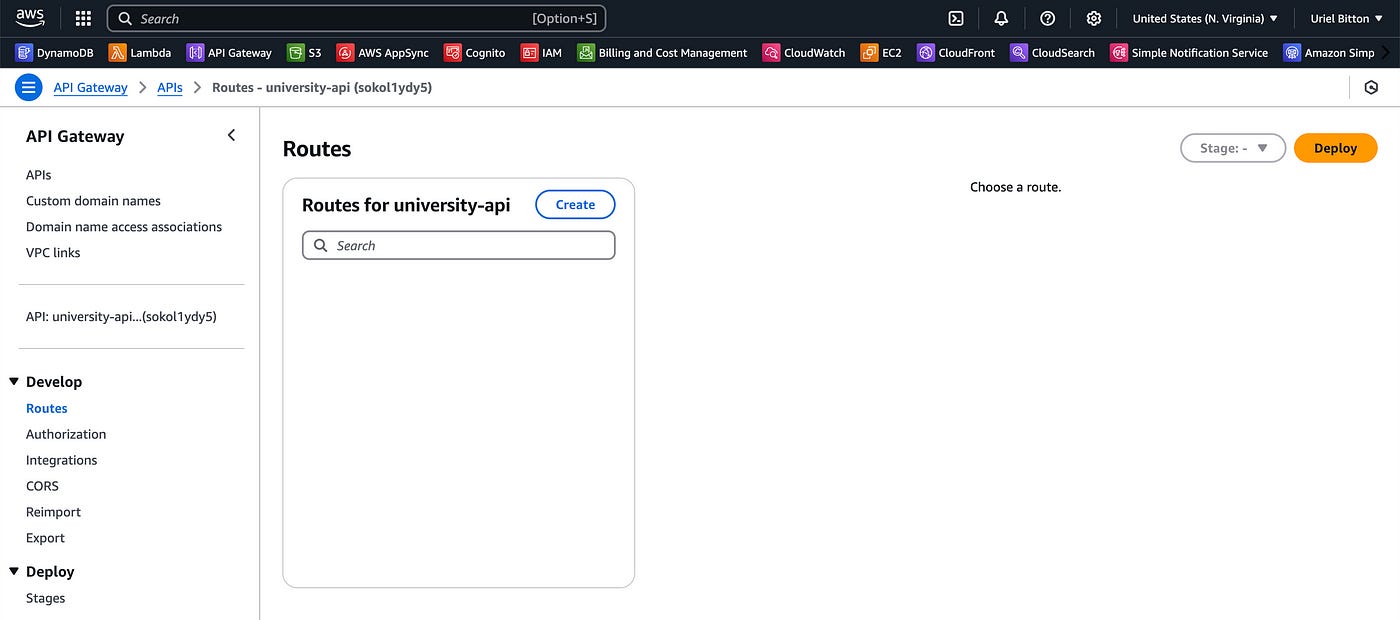Open Billing and Cost Management shortcut icon
Image resolution: width=1400 pixels, height=620 pixels.
585,53
